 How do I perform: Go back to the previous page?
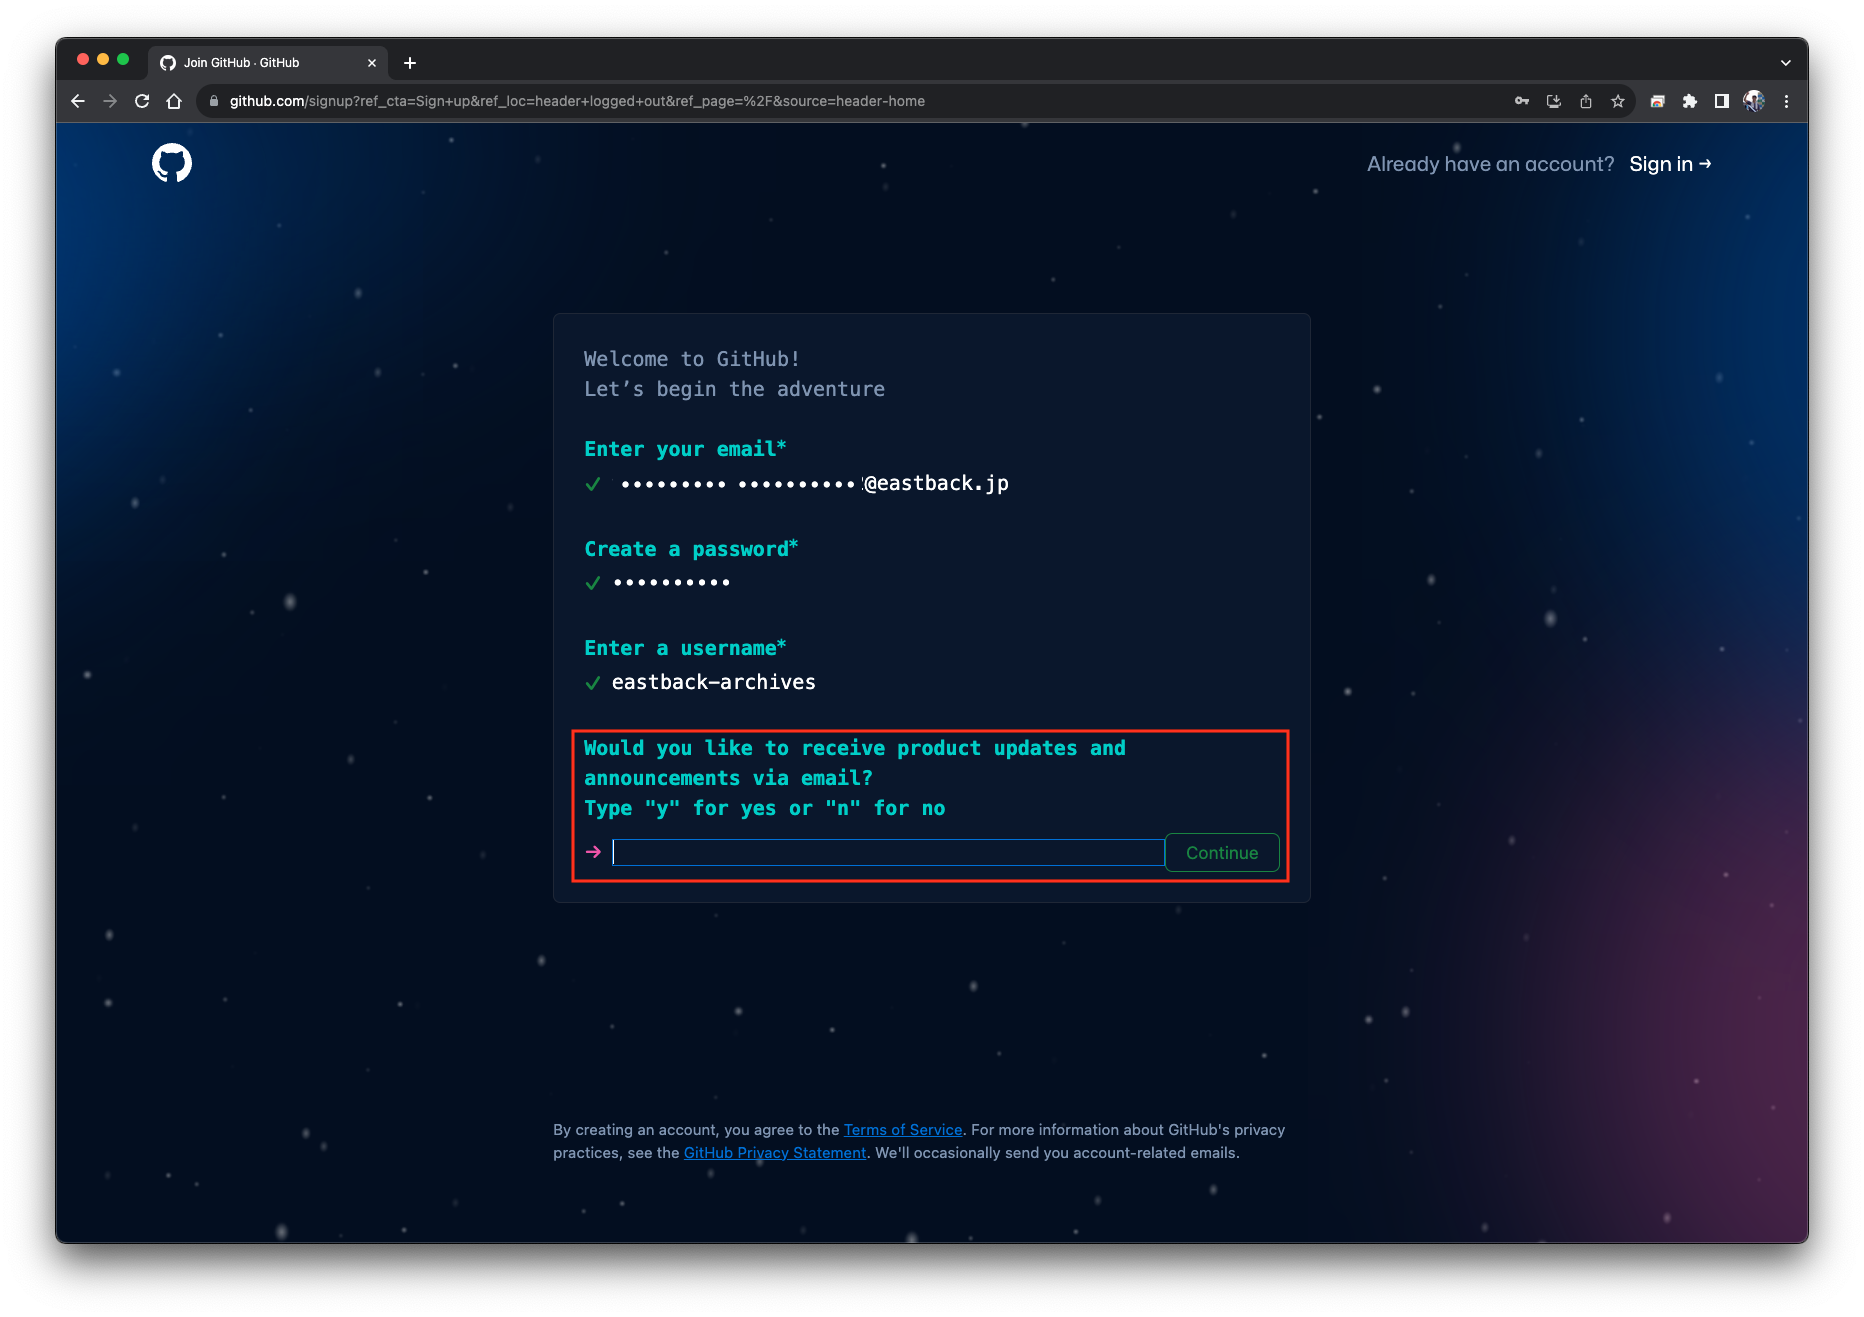[x=78, y=101]
